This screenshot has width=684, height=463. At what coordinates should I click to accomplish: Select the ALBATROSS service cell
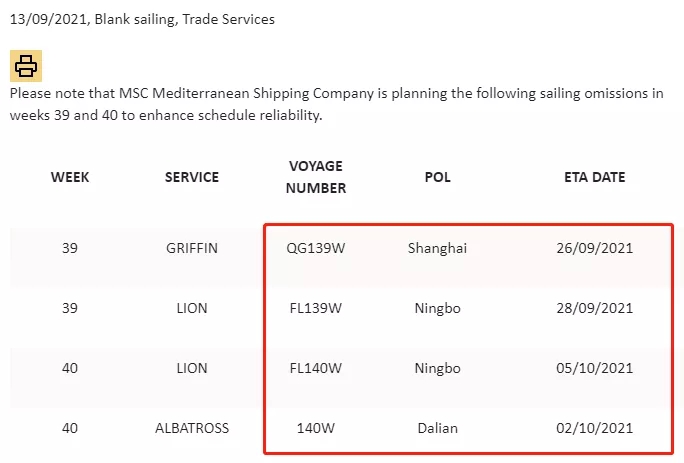[x=192, y=428]
